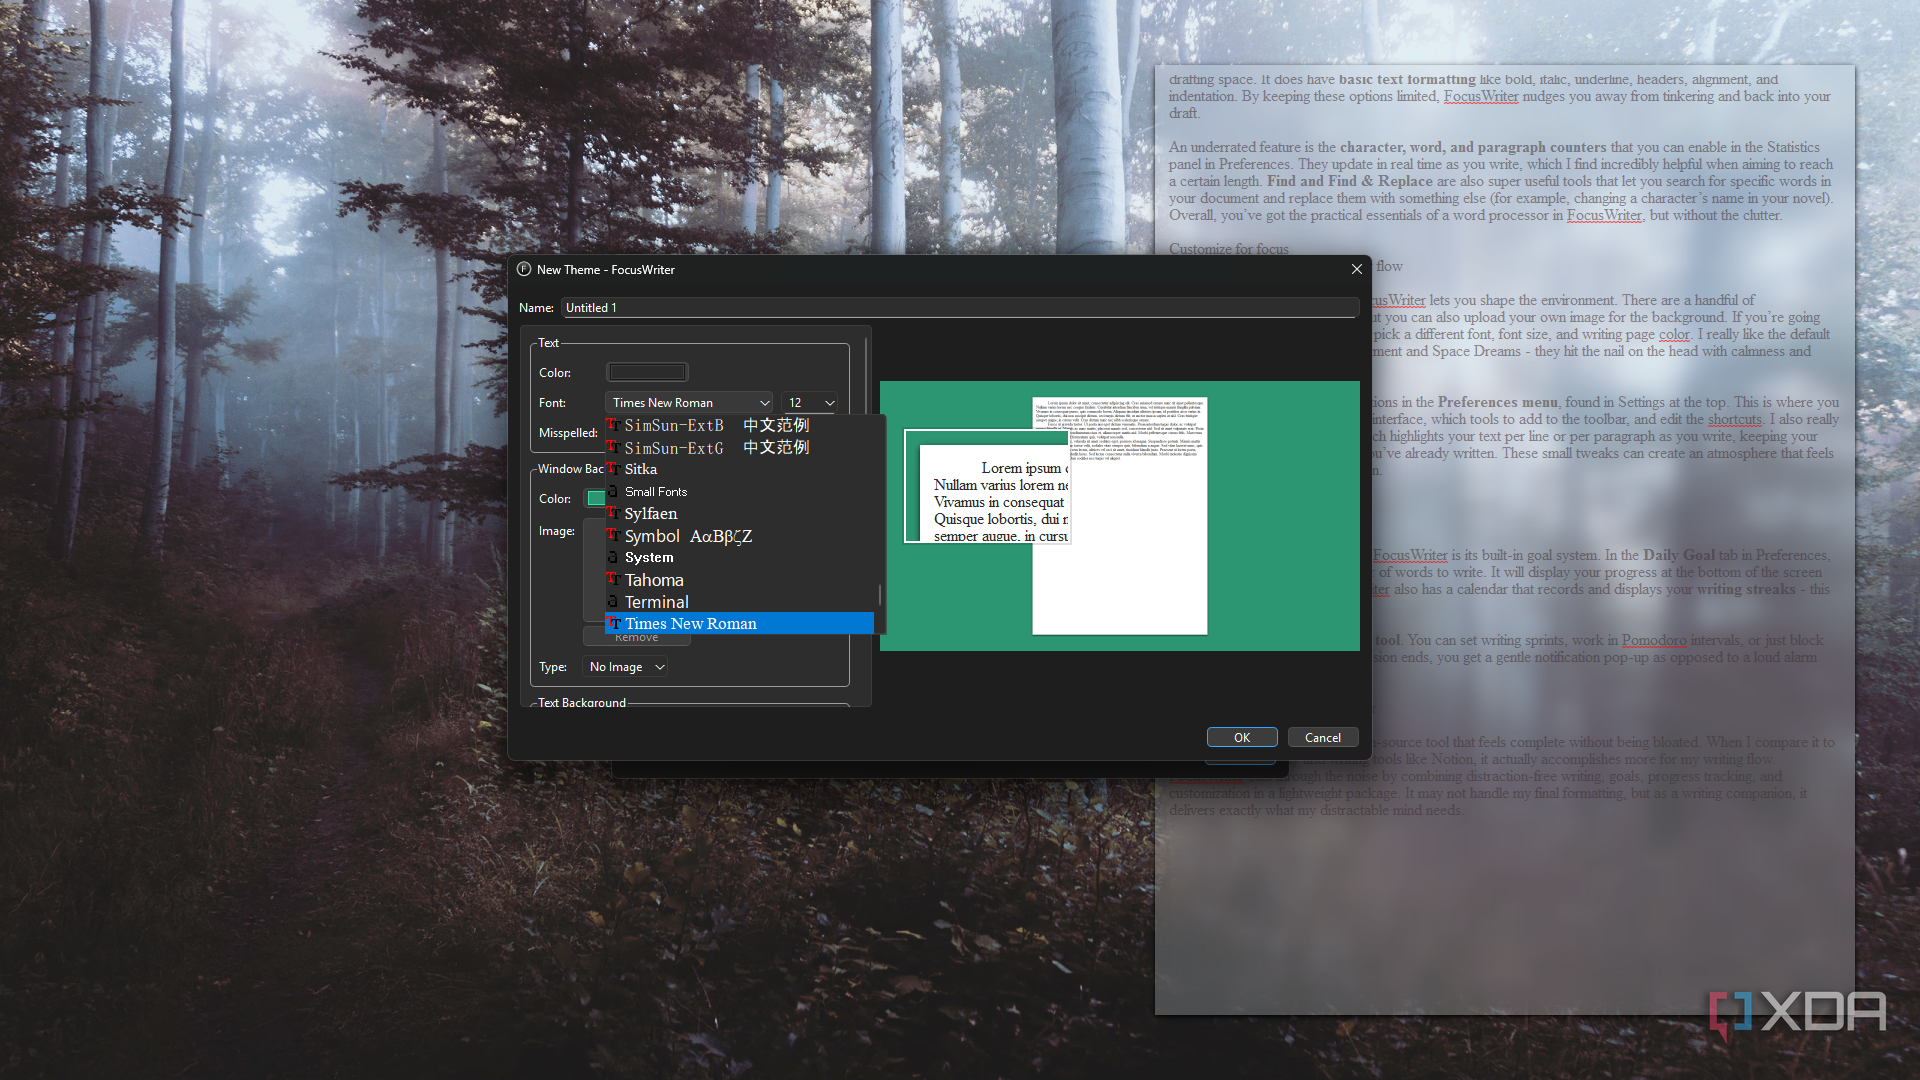Expand the font size 12 dropdown
The height and width of the screenshot is (1080, 1920).
click(809, 403)
